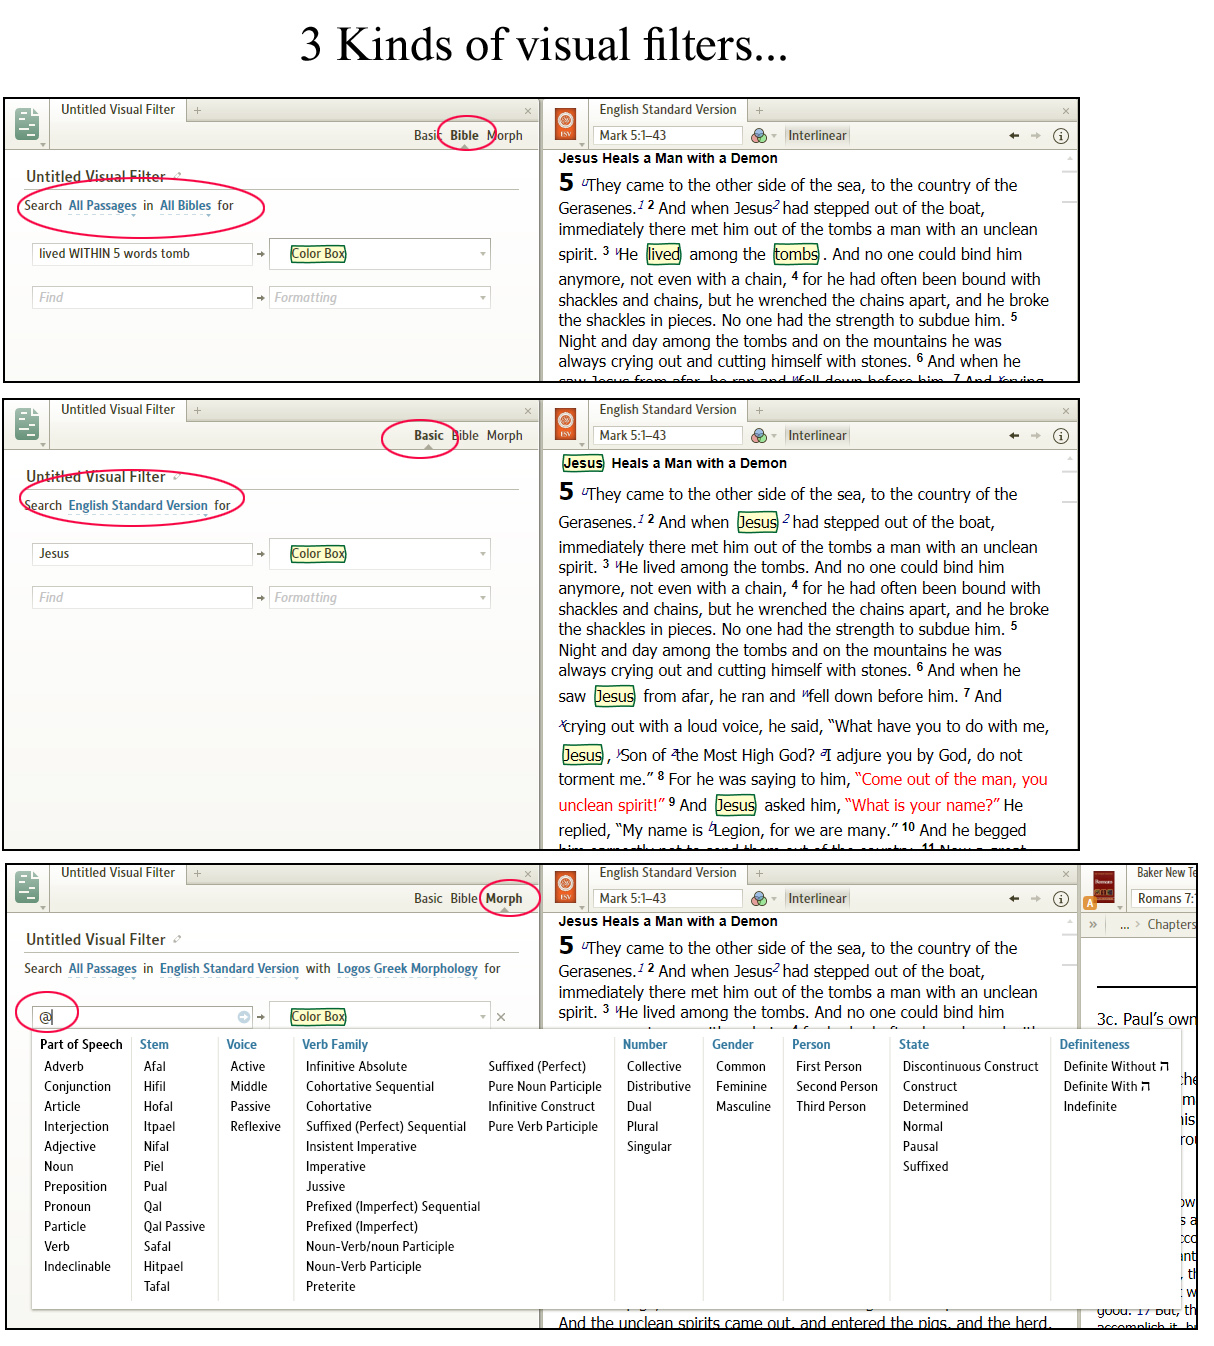Select 'Jussive' under Verb Family
Screen dimensions: 1214x1346
[x=325, y=1187]
